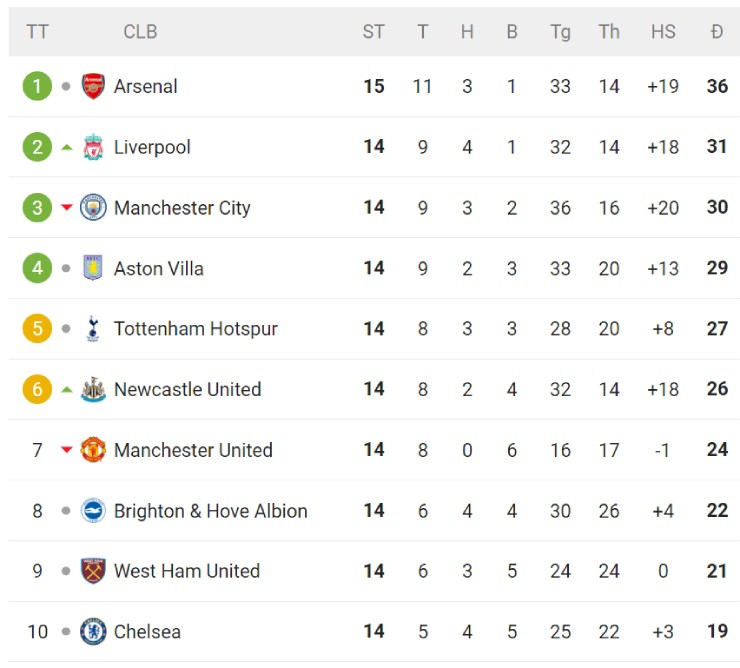Viewport: 740px width, 668px height.
Task: Click the Arsenal club crest icon
Action: tap(93, 86)
